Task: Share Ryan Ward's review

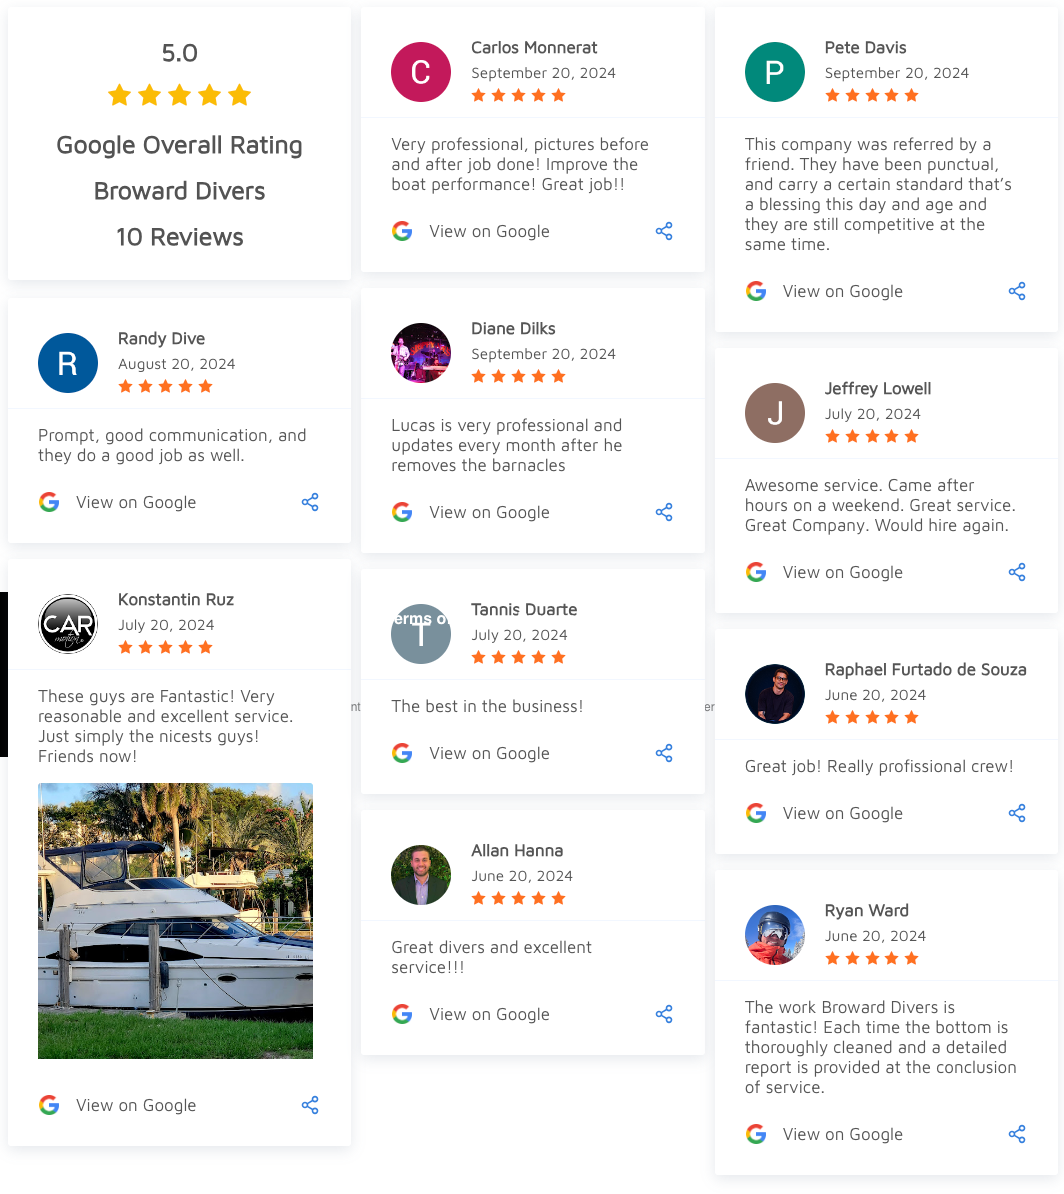Action: pyautogui.click(x=1017, y=1135)
